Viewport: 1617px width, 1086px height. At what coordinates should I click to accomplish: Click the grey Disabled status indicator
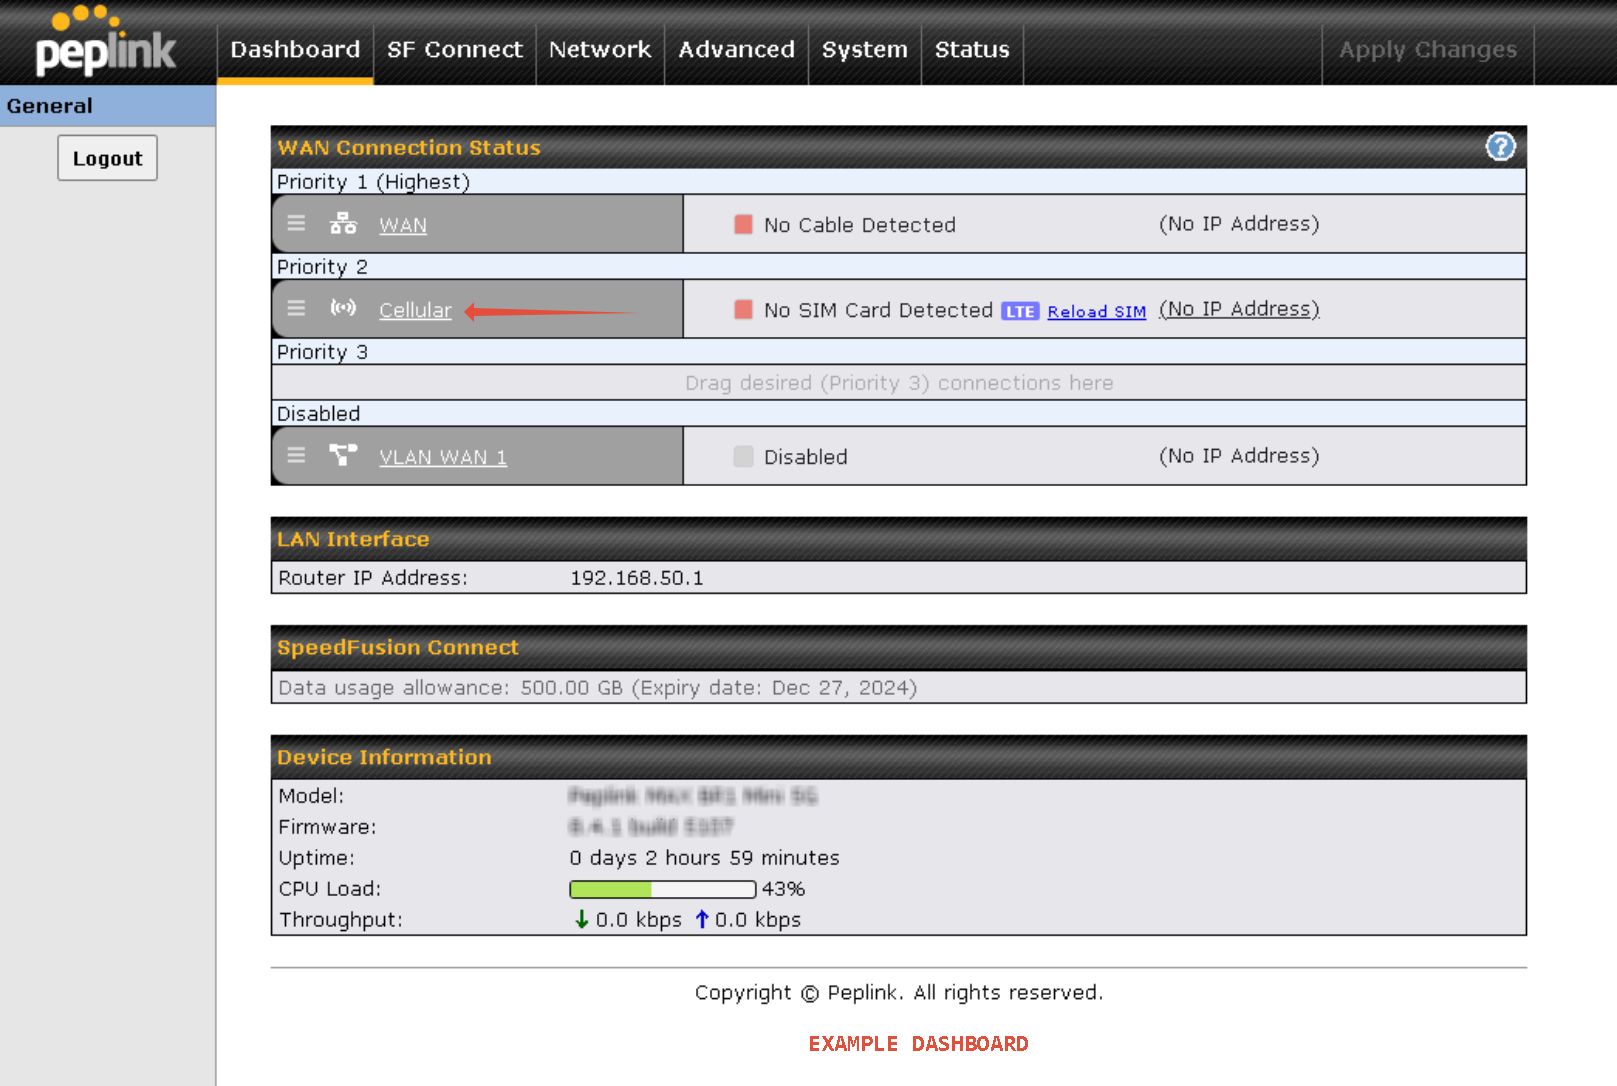point(743,456)
